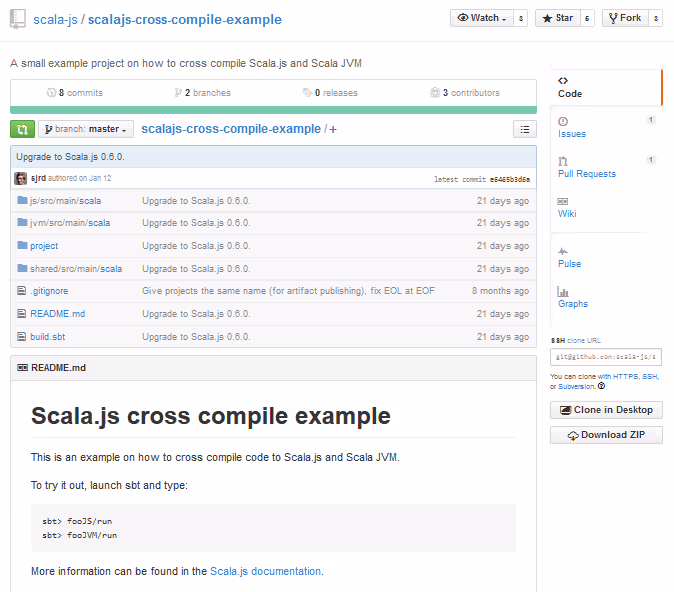674x592 pixels.
Task: Open the branch: master dropdown
Action: [x=86, y=129]
